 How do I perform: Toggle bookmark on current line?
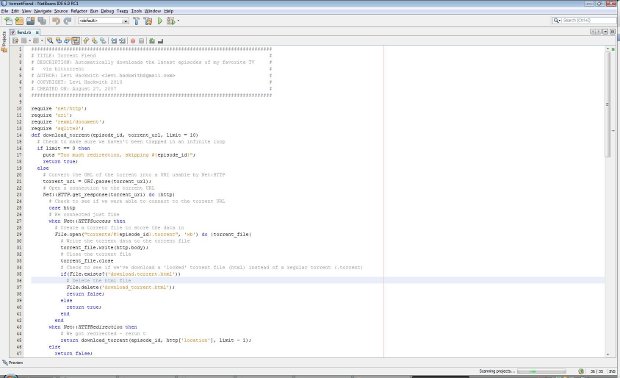[x=103, y=41]
